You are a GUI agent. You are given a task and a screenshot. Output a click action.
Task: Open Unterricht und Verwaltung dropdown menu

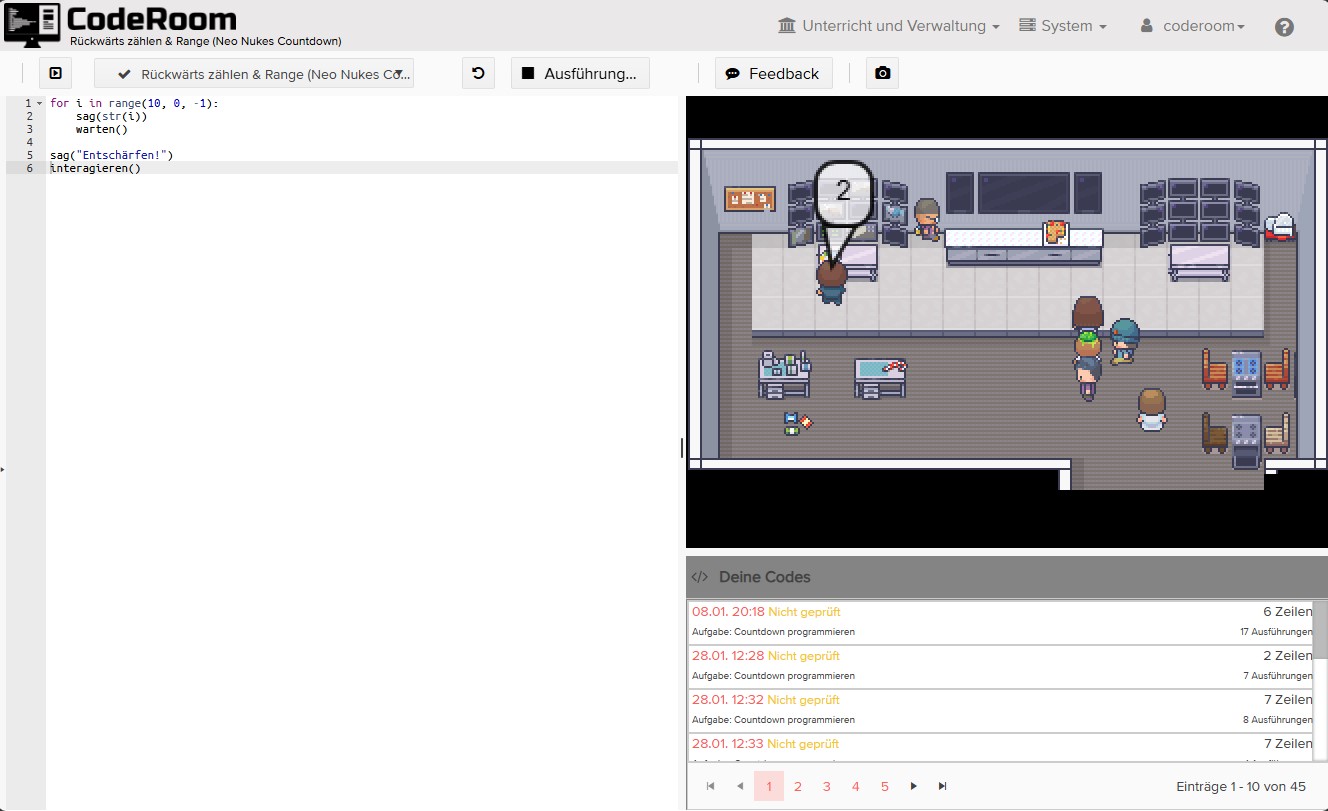pyautogui.click(x=888, y=26)
